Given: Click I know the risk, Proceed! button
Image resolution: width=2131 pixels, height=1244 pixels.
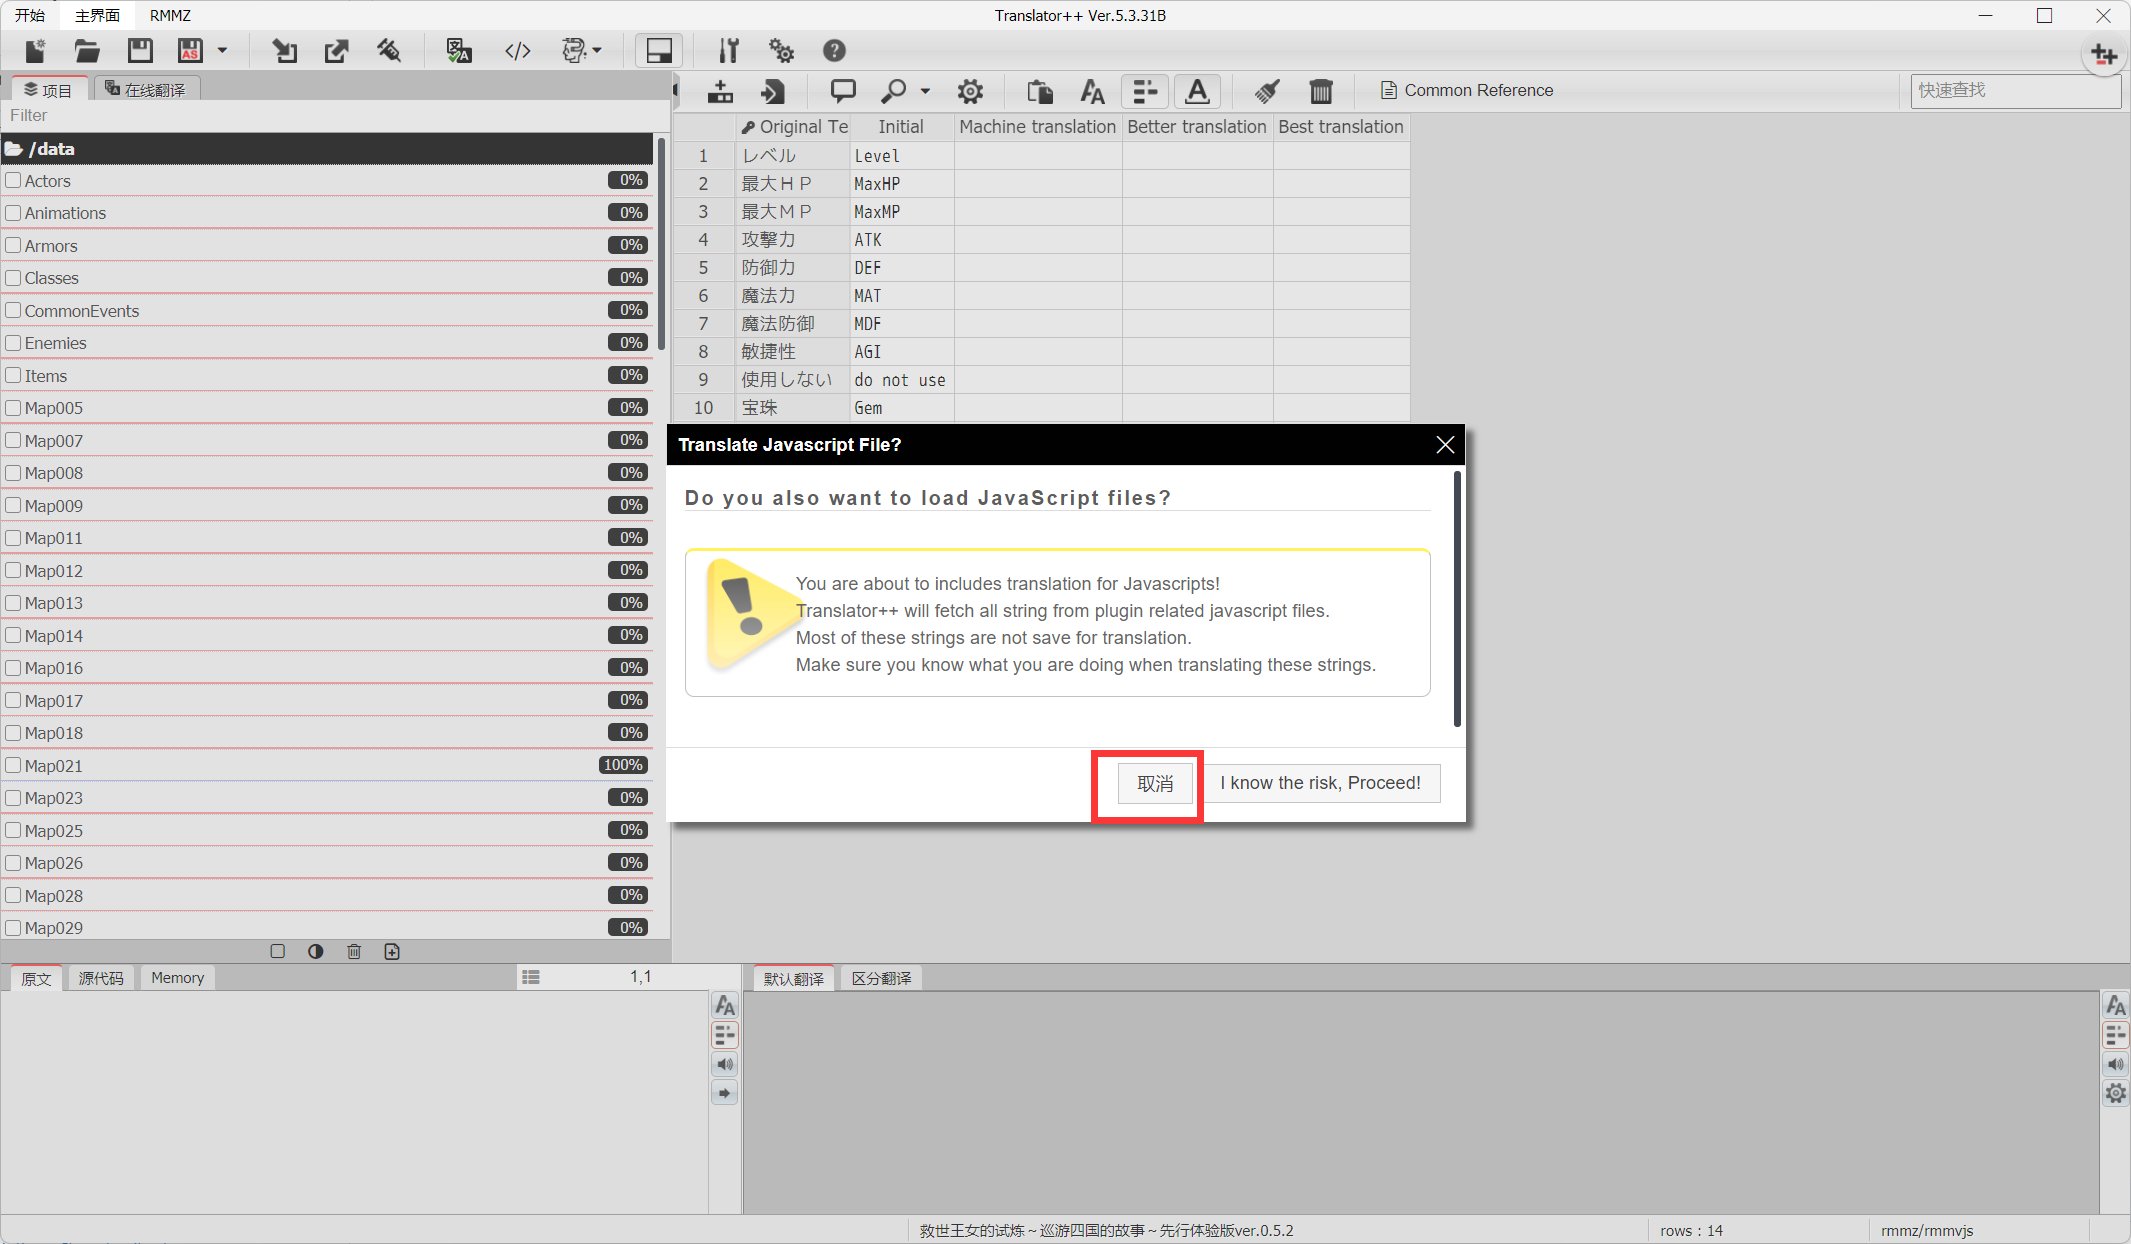Looking at the screenshot, I should (x=1320, y=783).
